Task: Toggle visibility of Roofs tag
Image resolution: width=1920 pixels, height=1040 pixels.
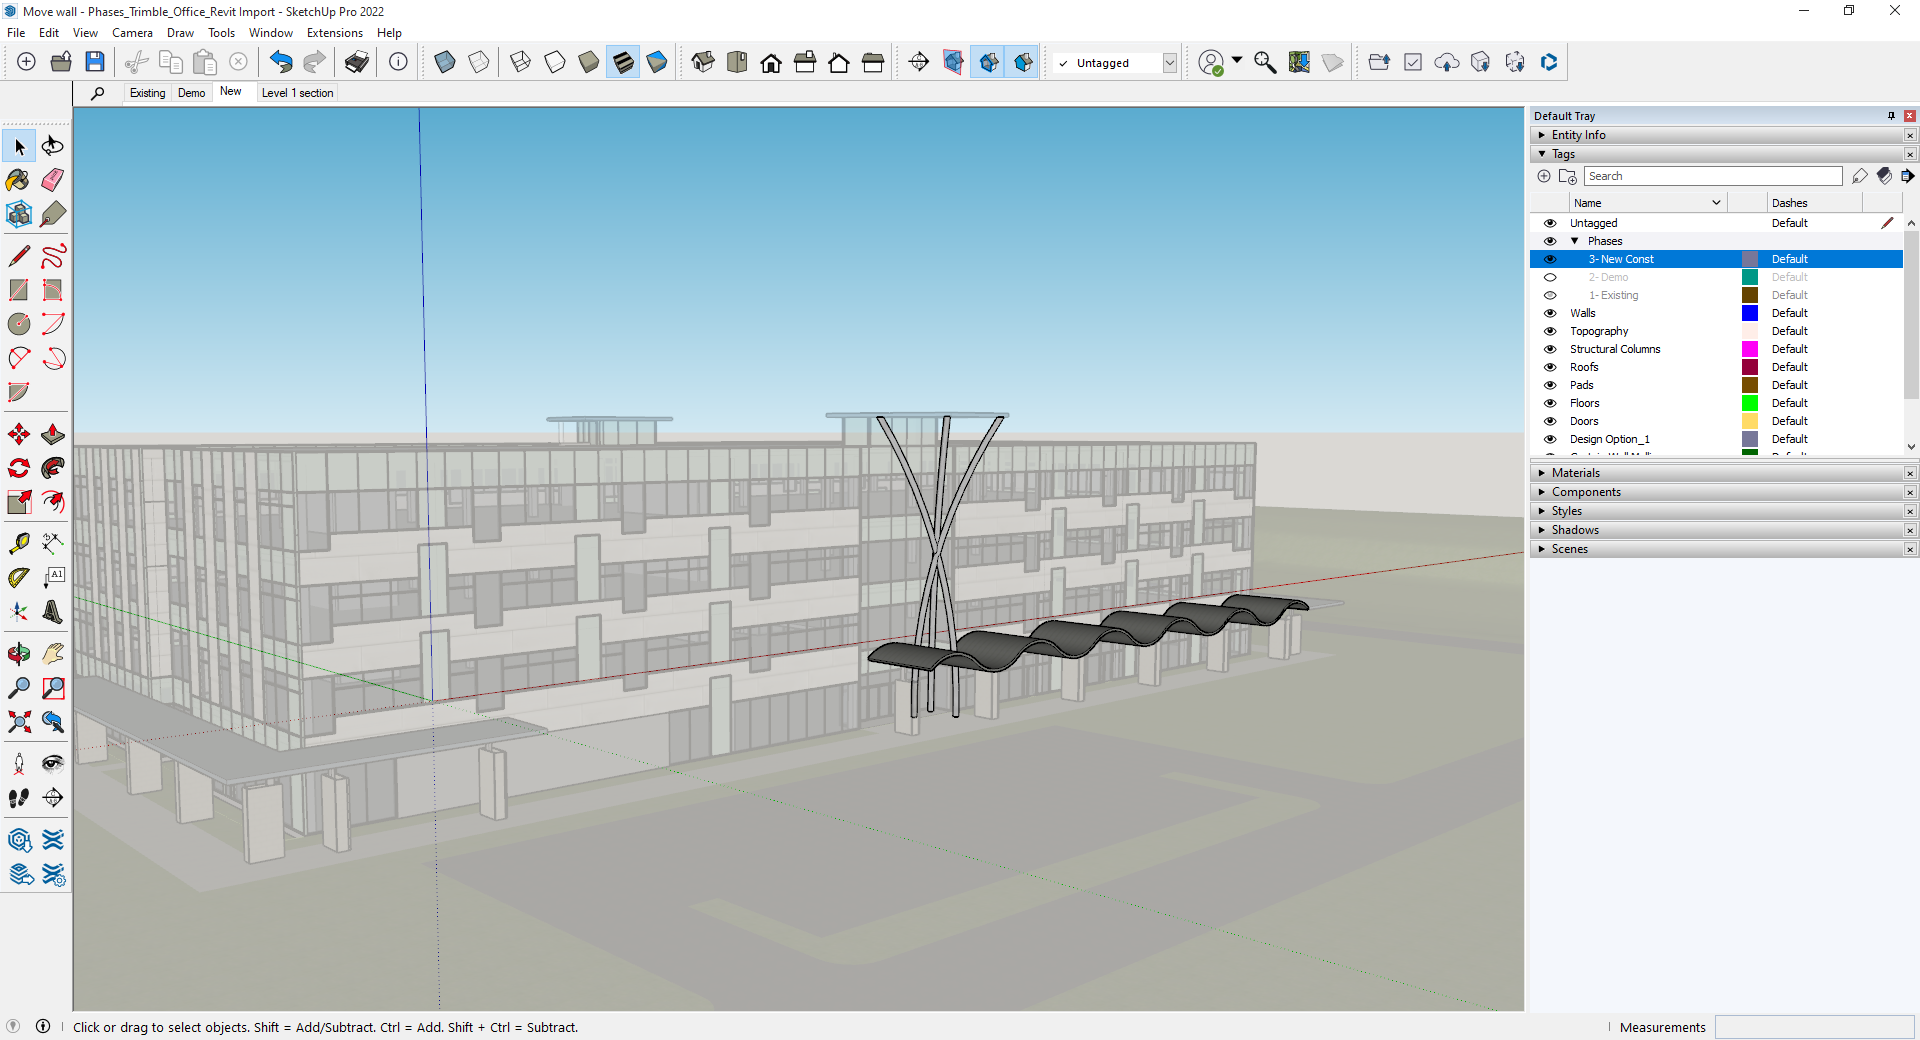Action: point(1550,367)
